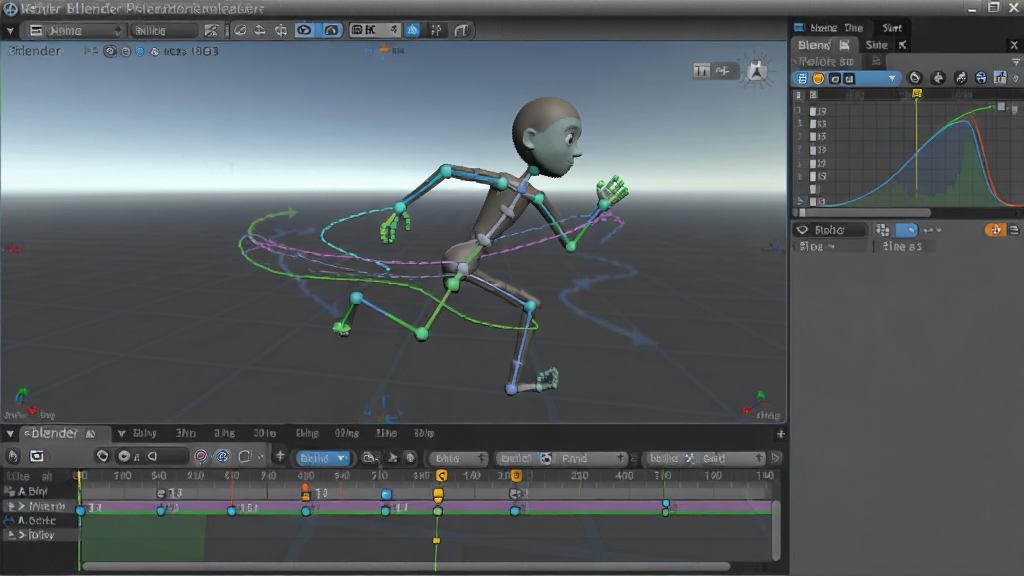Click the armature figure icon in the viewport header
1024x576 pixels.
[155, 51]
